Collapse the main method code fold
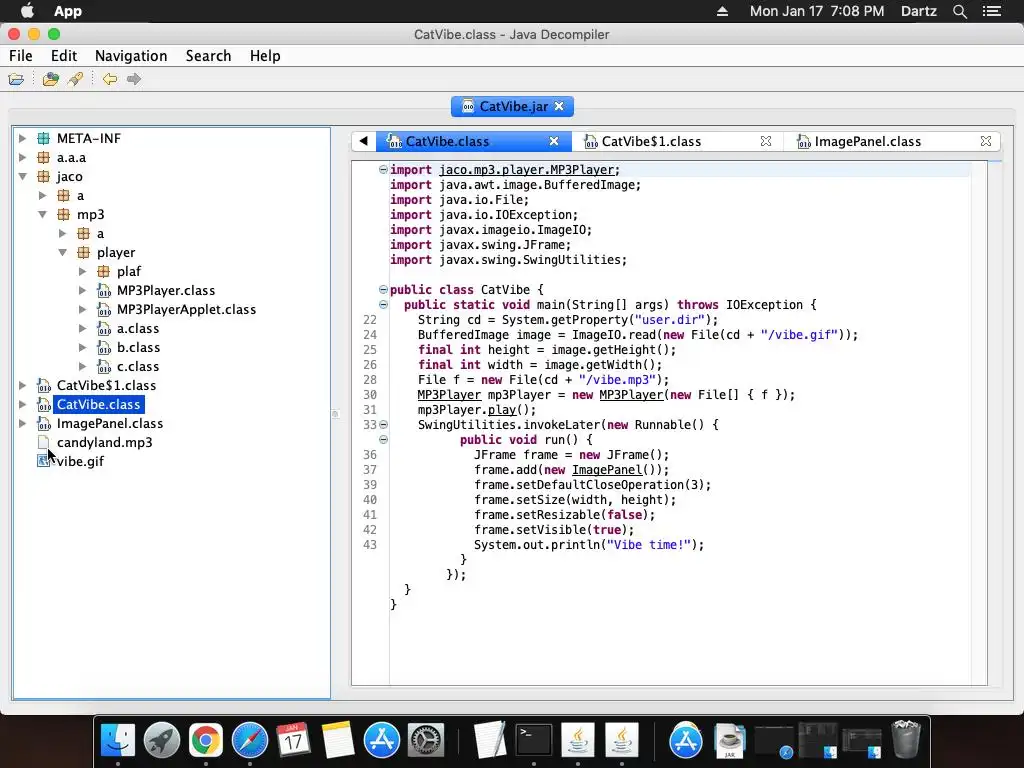This screenshot has height=768, width=1024. click(x=383, y=304)
